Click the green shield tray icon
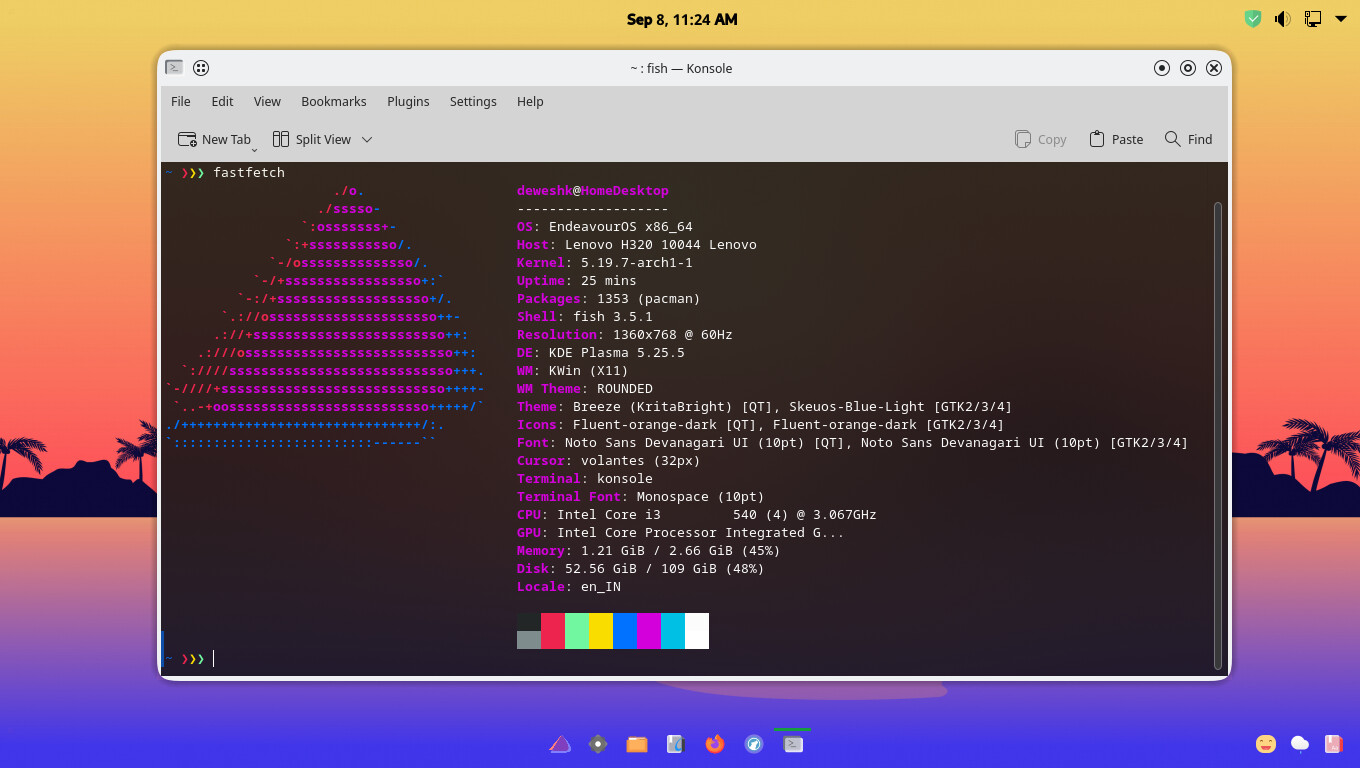Screen dimensions: 1360x768 (1253, 19)
